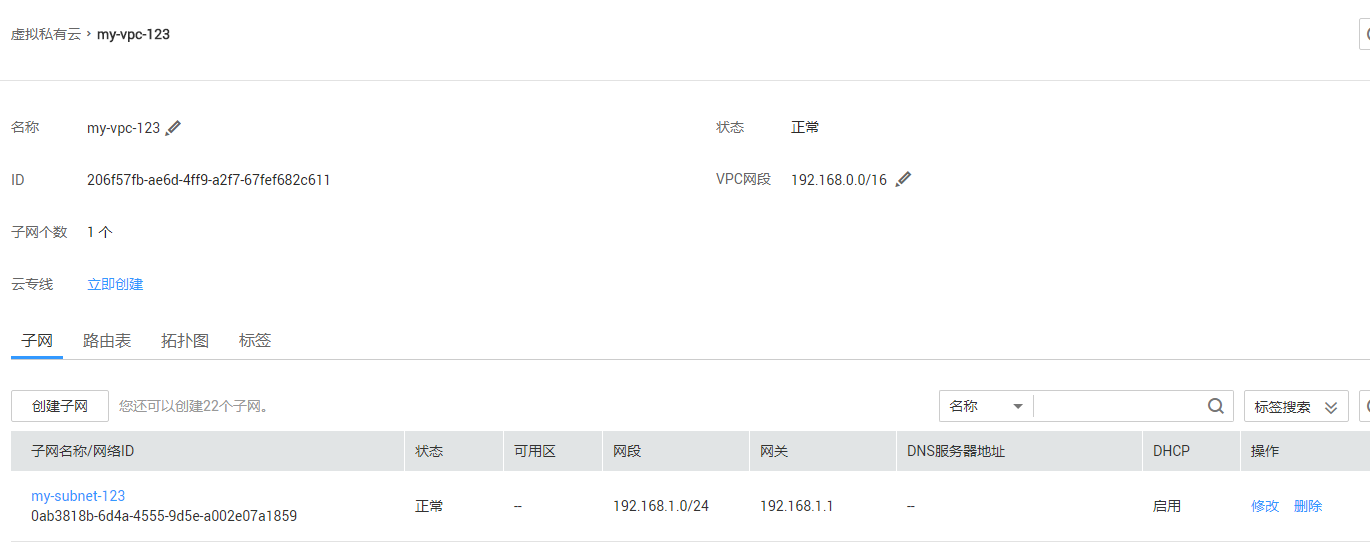
Task: Edit the VPC CIDR 192.168.0.0/16 via pencil icon
Action: coord(904,180)
